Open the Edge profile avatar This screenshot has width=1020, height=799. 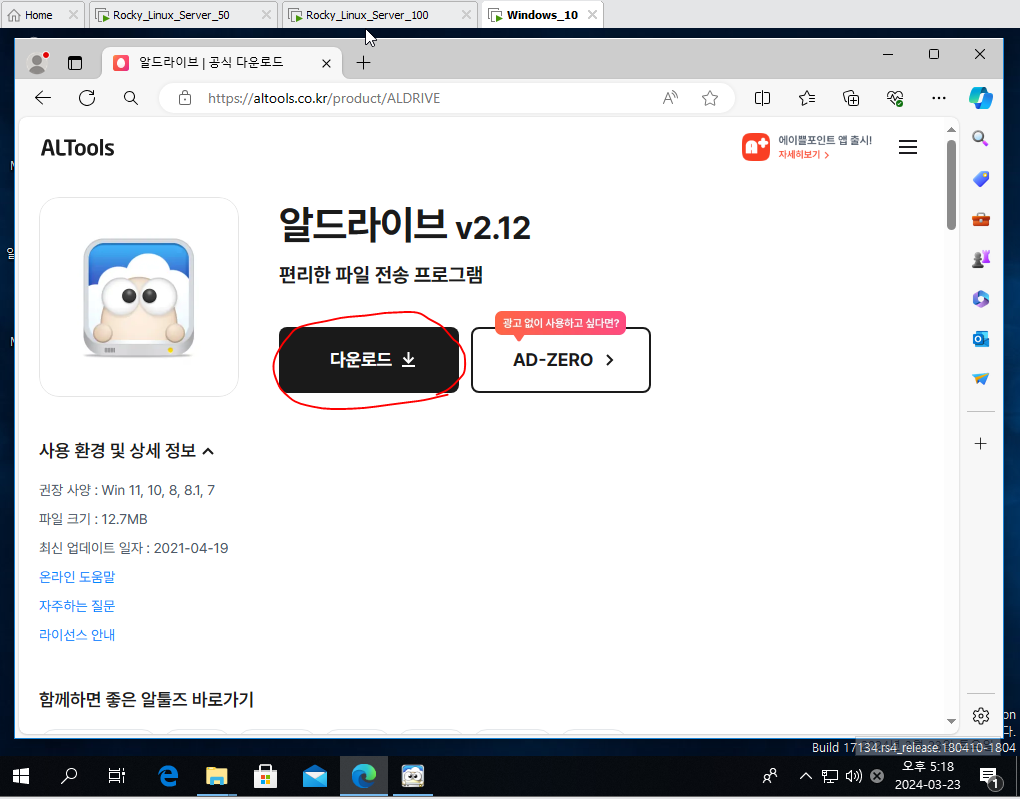click(x=38, y=62)
